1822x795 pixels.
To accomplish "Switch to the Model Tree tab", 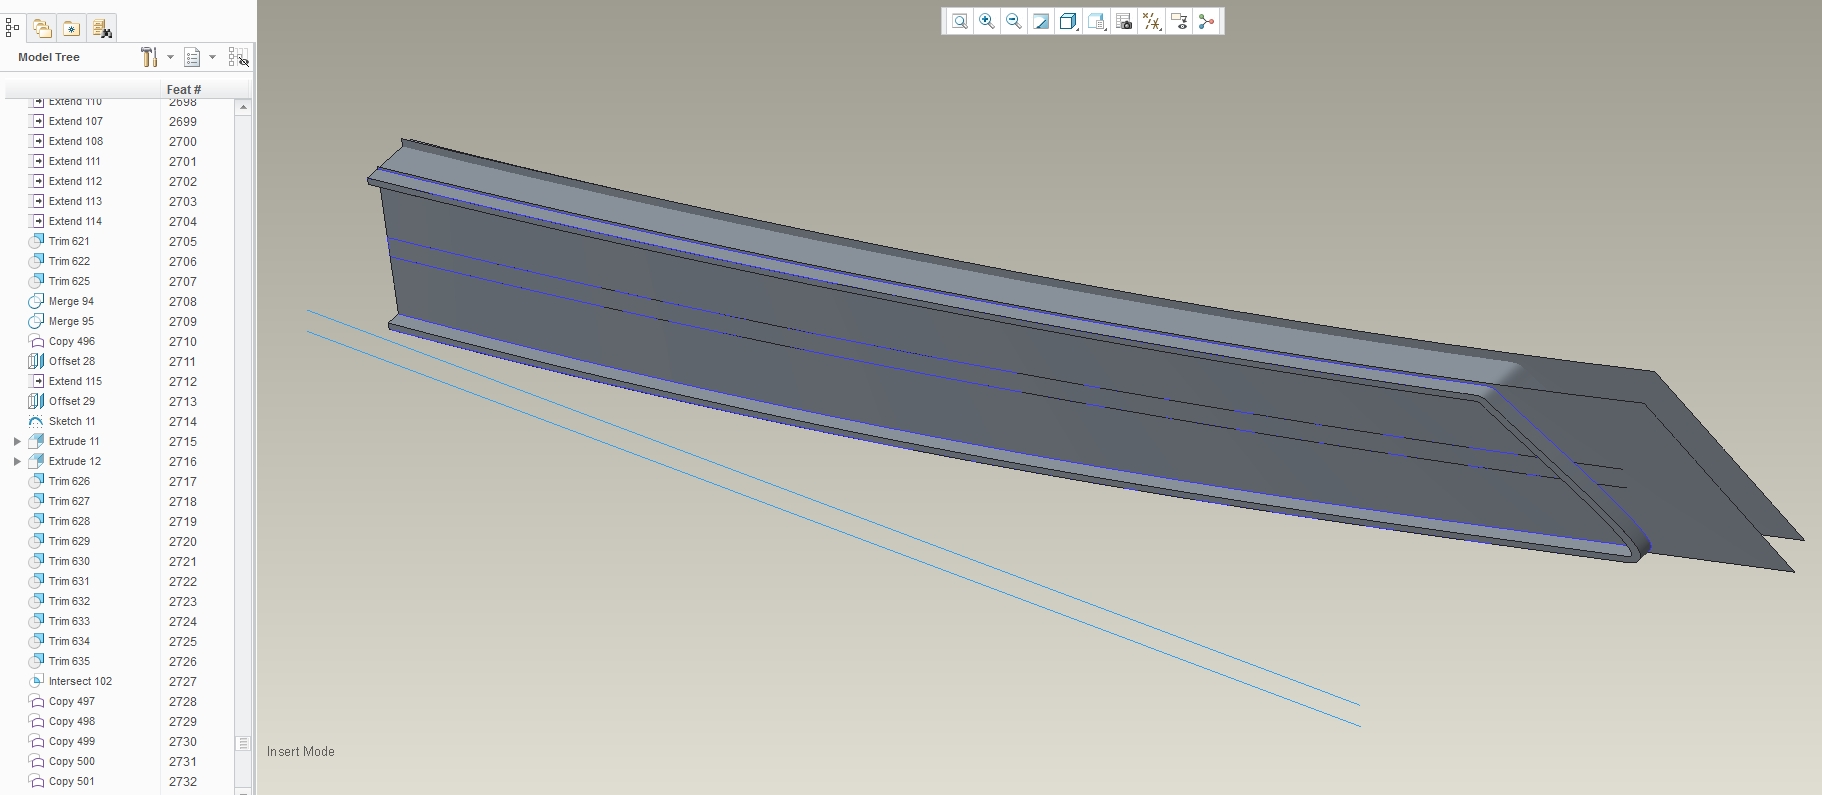I will click(12, 28).
